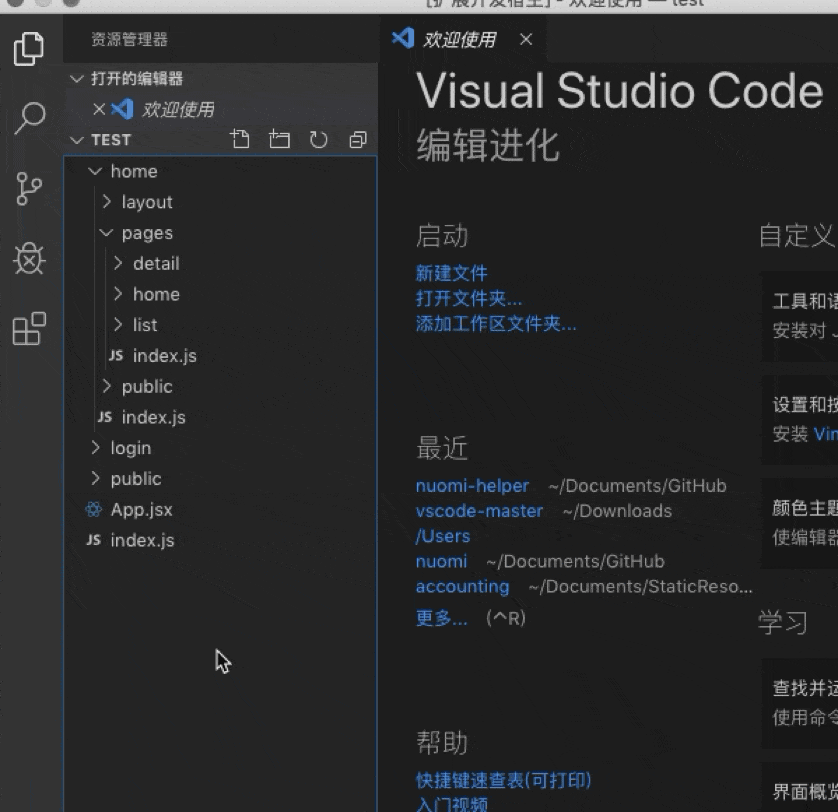838x812 pixels.
Task: Select the 欢迎使用 editor tab
Action: point(463,39)
